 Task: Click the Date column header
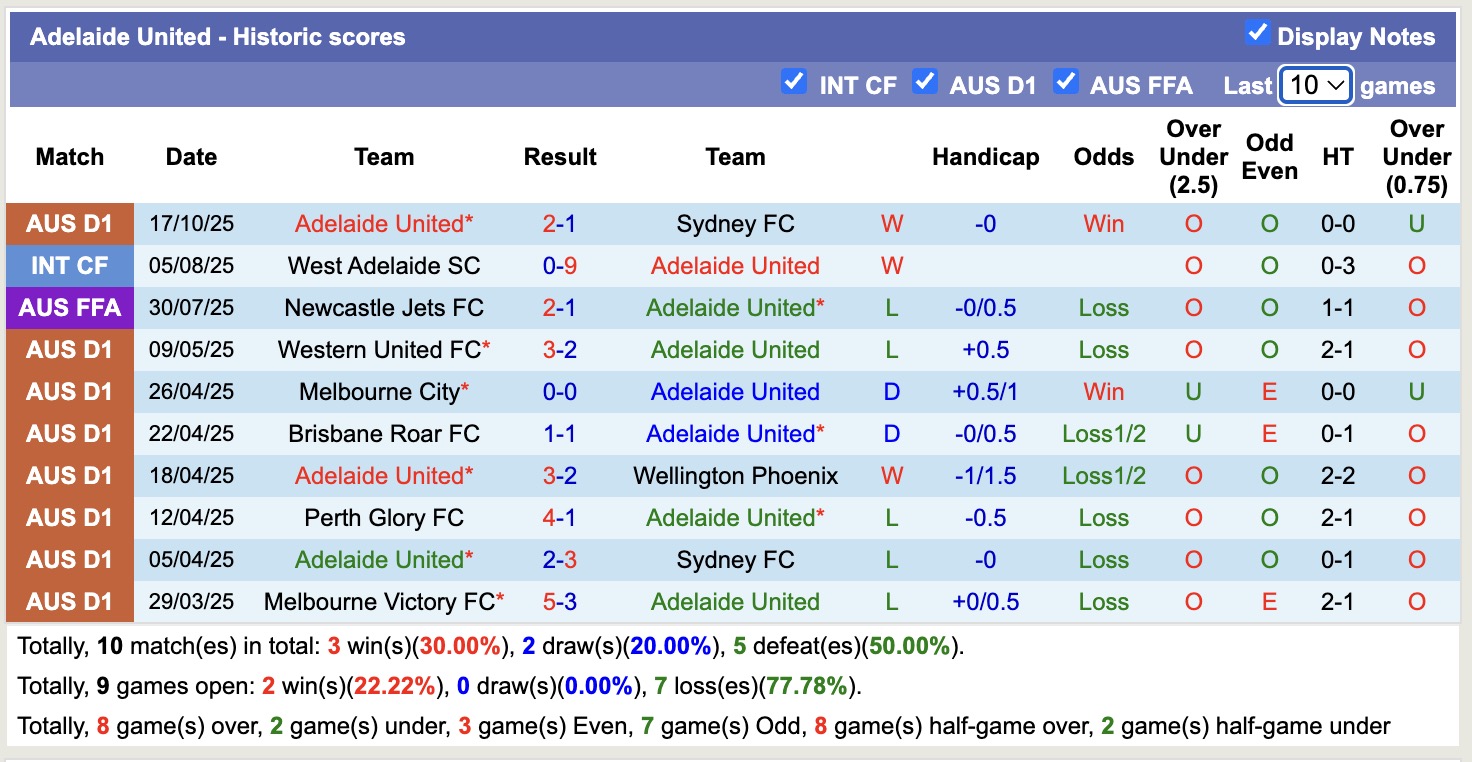point(191,157)
